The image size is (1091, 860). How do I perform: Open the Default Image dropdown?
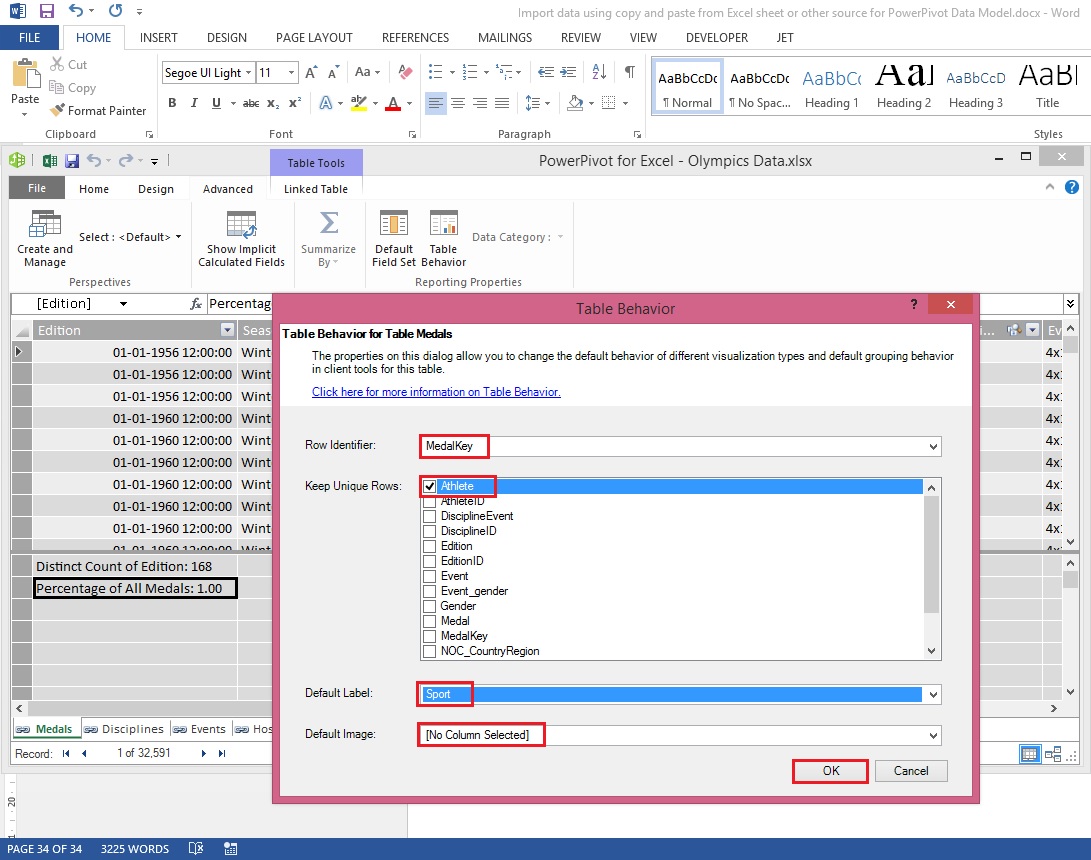click(x=931, y=734)
